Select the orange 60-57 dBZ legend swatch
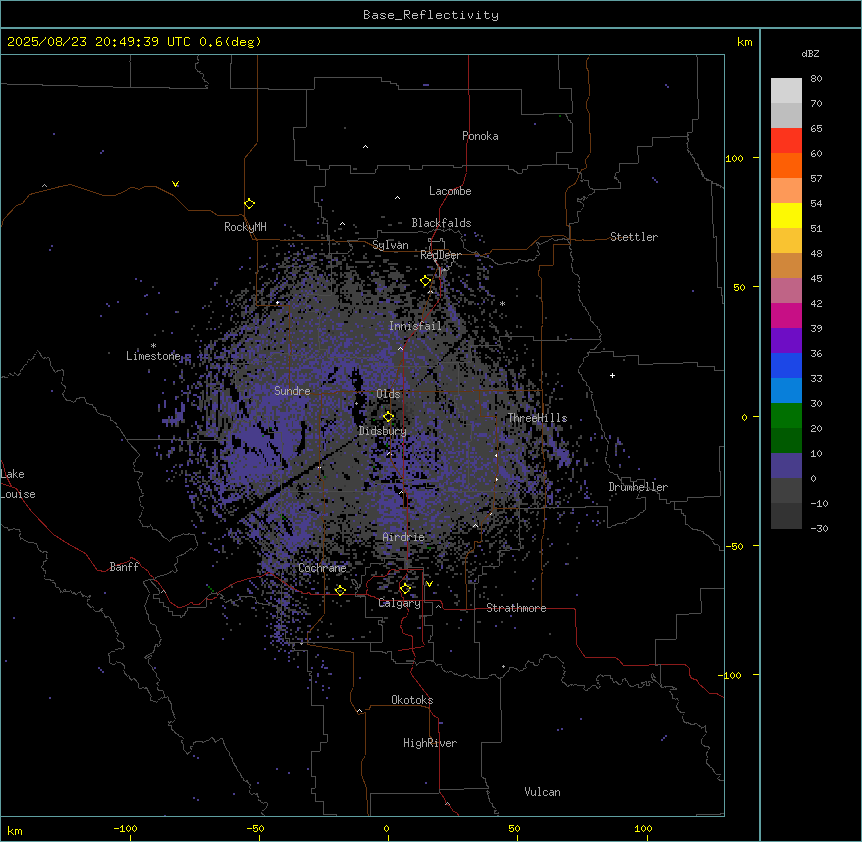Screen dimensions: 862x842 point(786,166)
